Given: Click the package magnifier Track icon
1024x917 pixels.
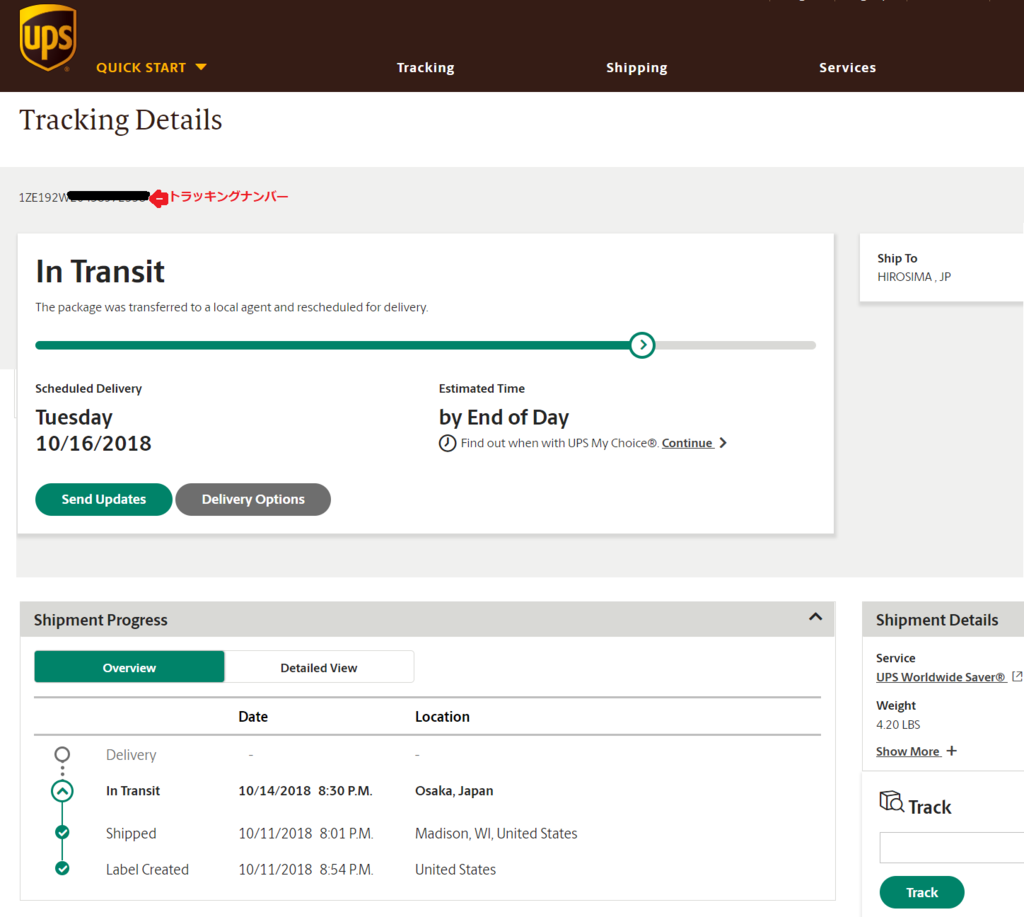Looking at the screenshot, I should (x=891, y=801).
